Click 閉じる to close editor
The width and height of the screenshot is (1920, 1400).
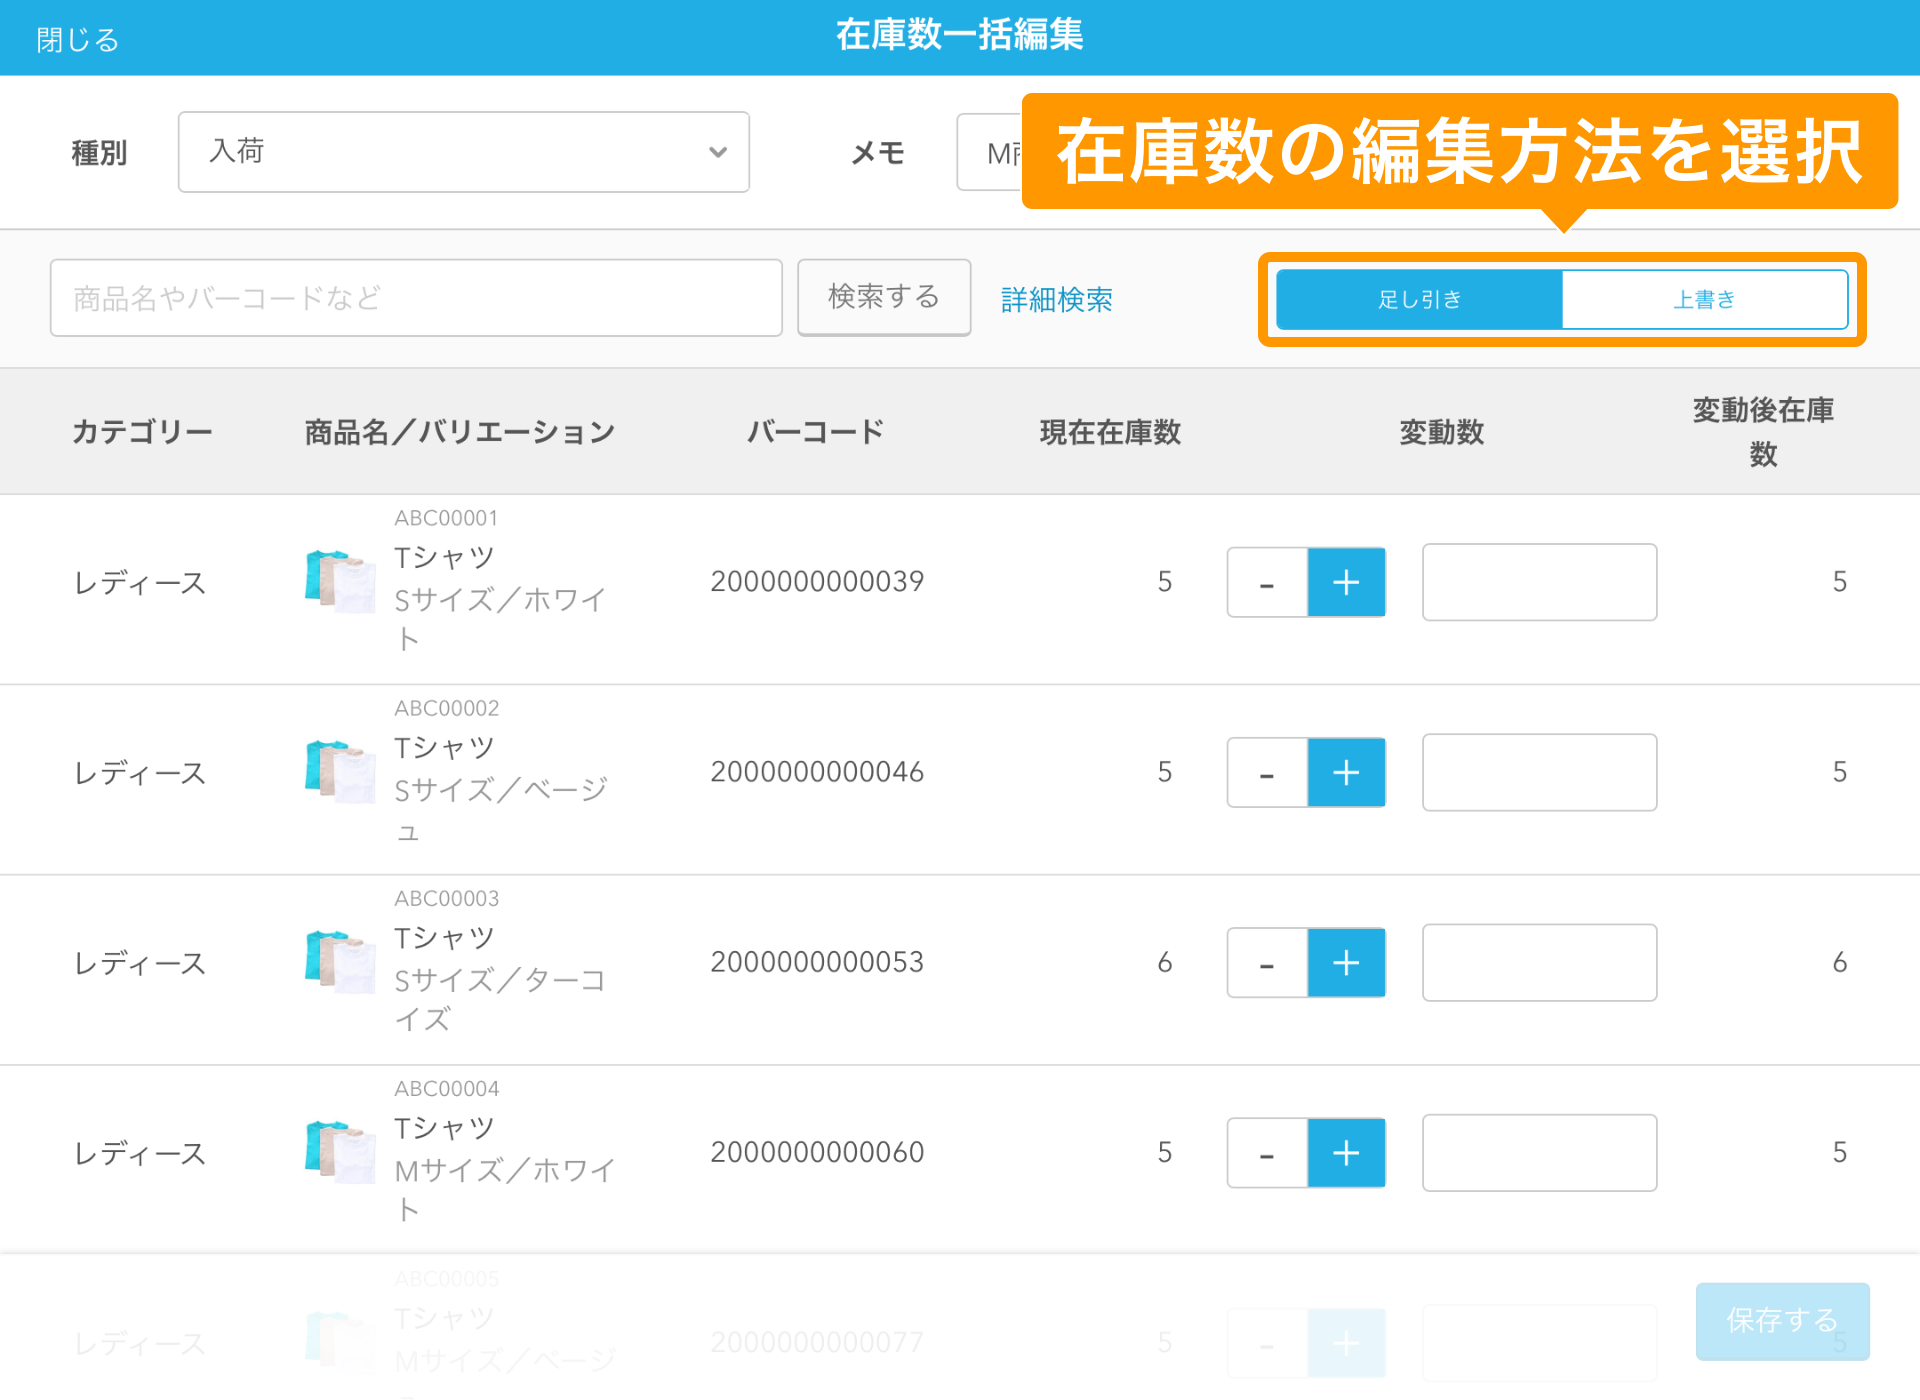coord(78,40)
